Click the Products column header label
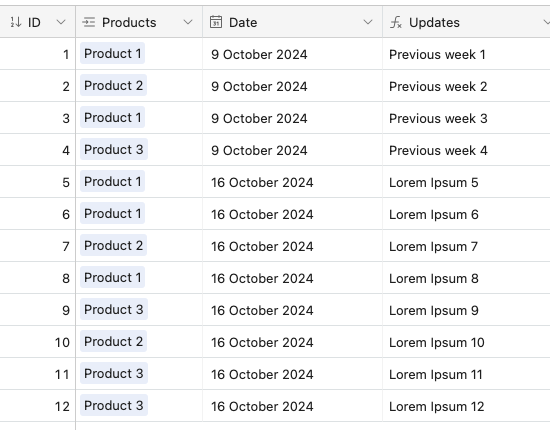The height and width of the screenshot is (430, 550). point(129,22)
